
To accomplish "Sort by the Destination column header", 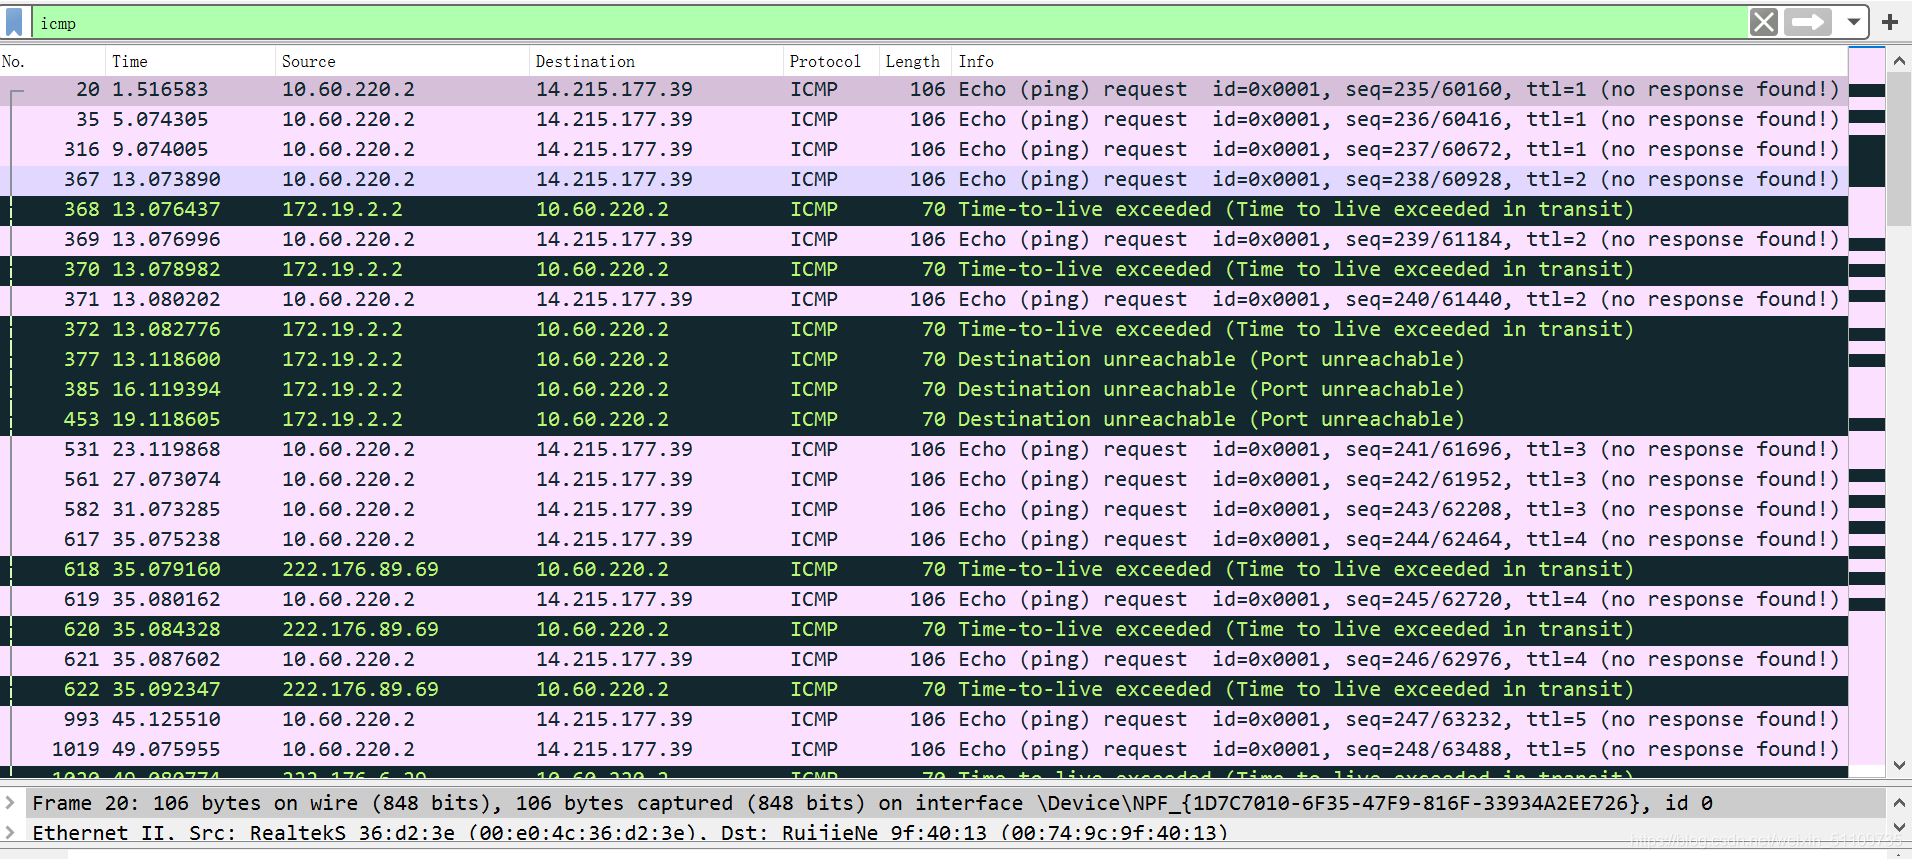I will tap(656, 61).
